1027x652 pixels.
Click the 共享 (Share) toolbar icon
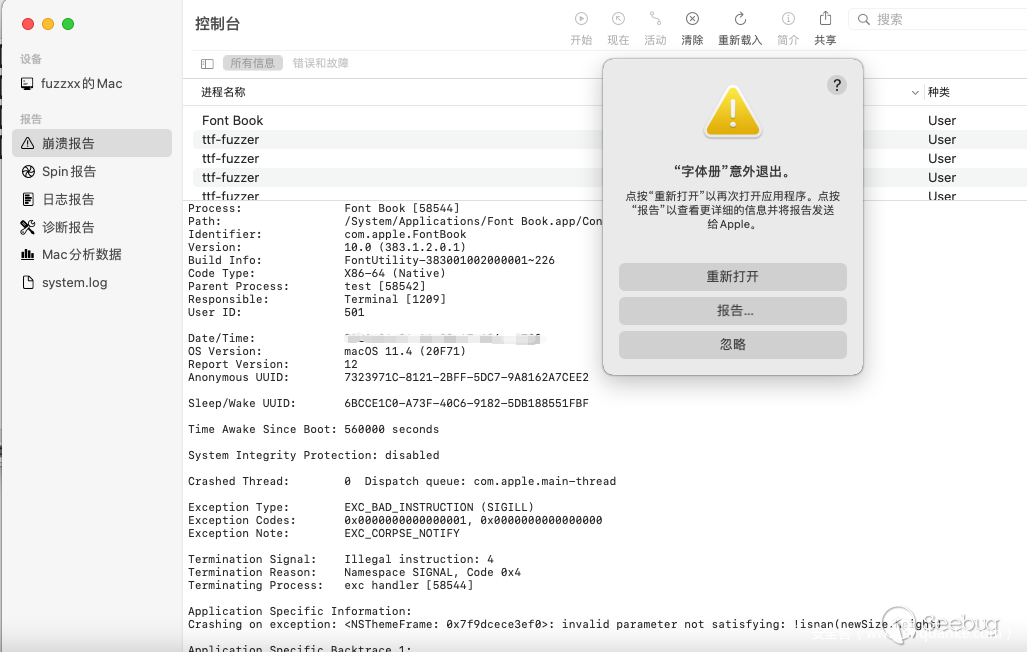(825, 19)
